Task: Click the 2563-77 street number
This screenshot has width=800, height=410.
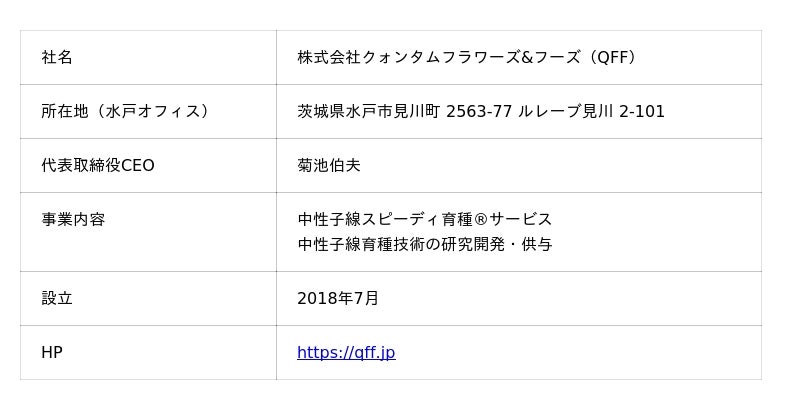Action: 480,111
